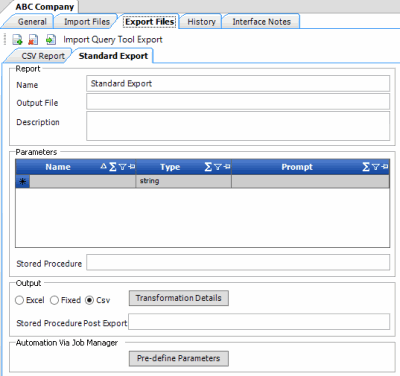Image resolution: width=400 pixels, height=376 pixels.
Task: Switch to the General tab
Action: tap(32, 22)
